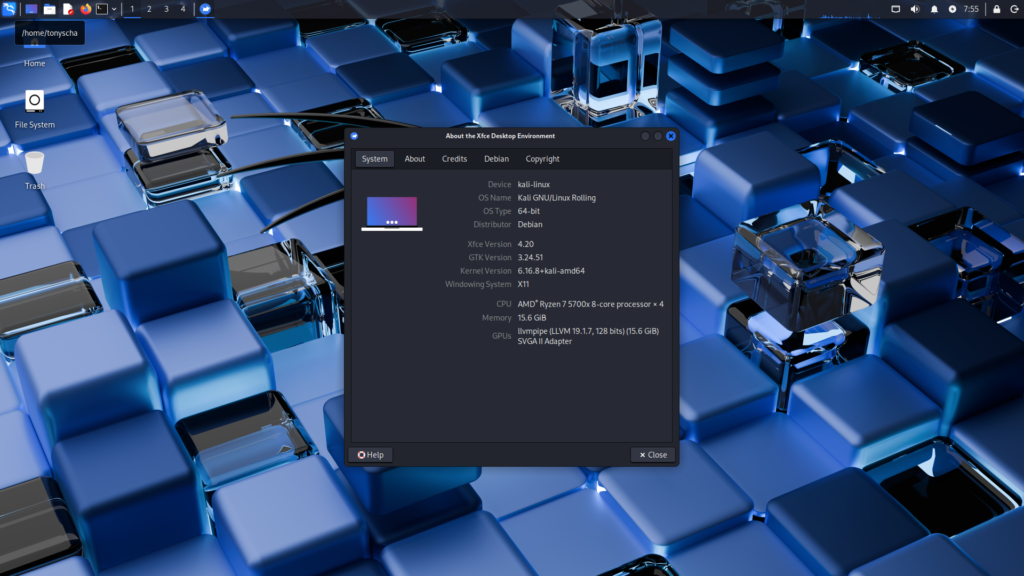
Task: Open the File System desktop icon
Action: point(34,101)
